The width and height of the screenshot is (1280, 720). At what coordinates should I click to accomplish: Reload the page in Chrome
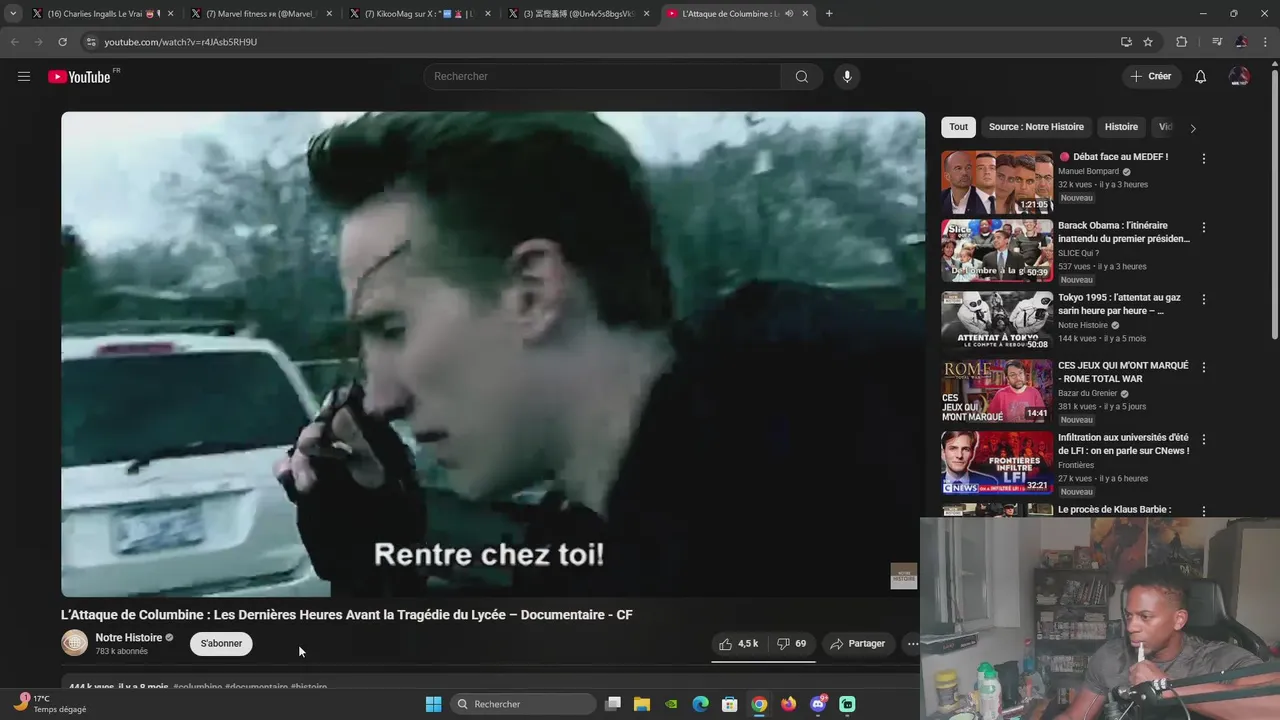tap(63, 42)
